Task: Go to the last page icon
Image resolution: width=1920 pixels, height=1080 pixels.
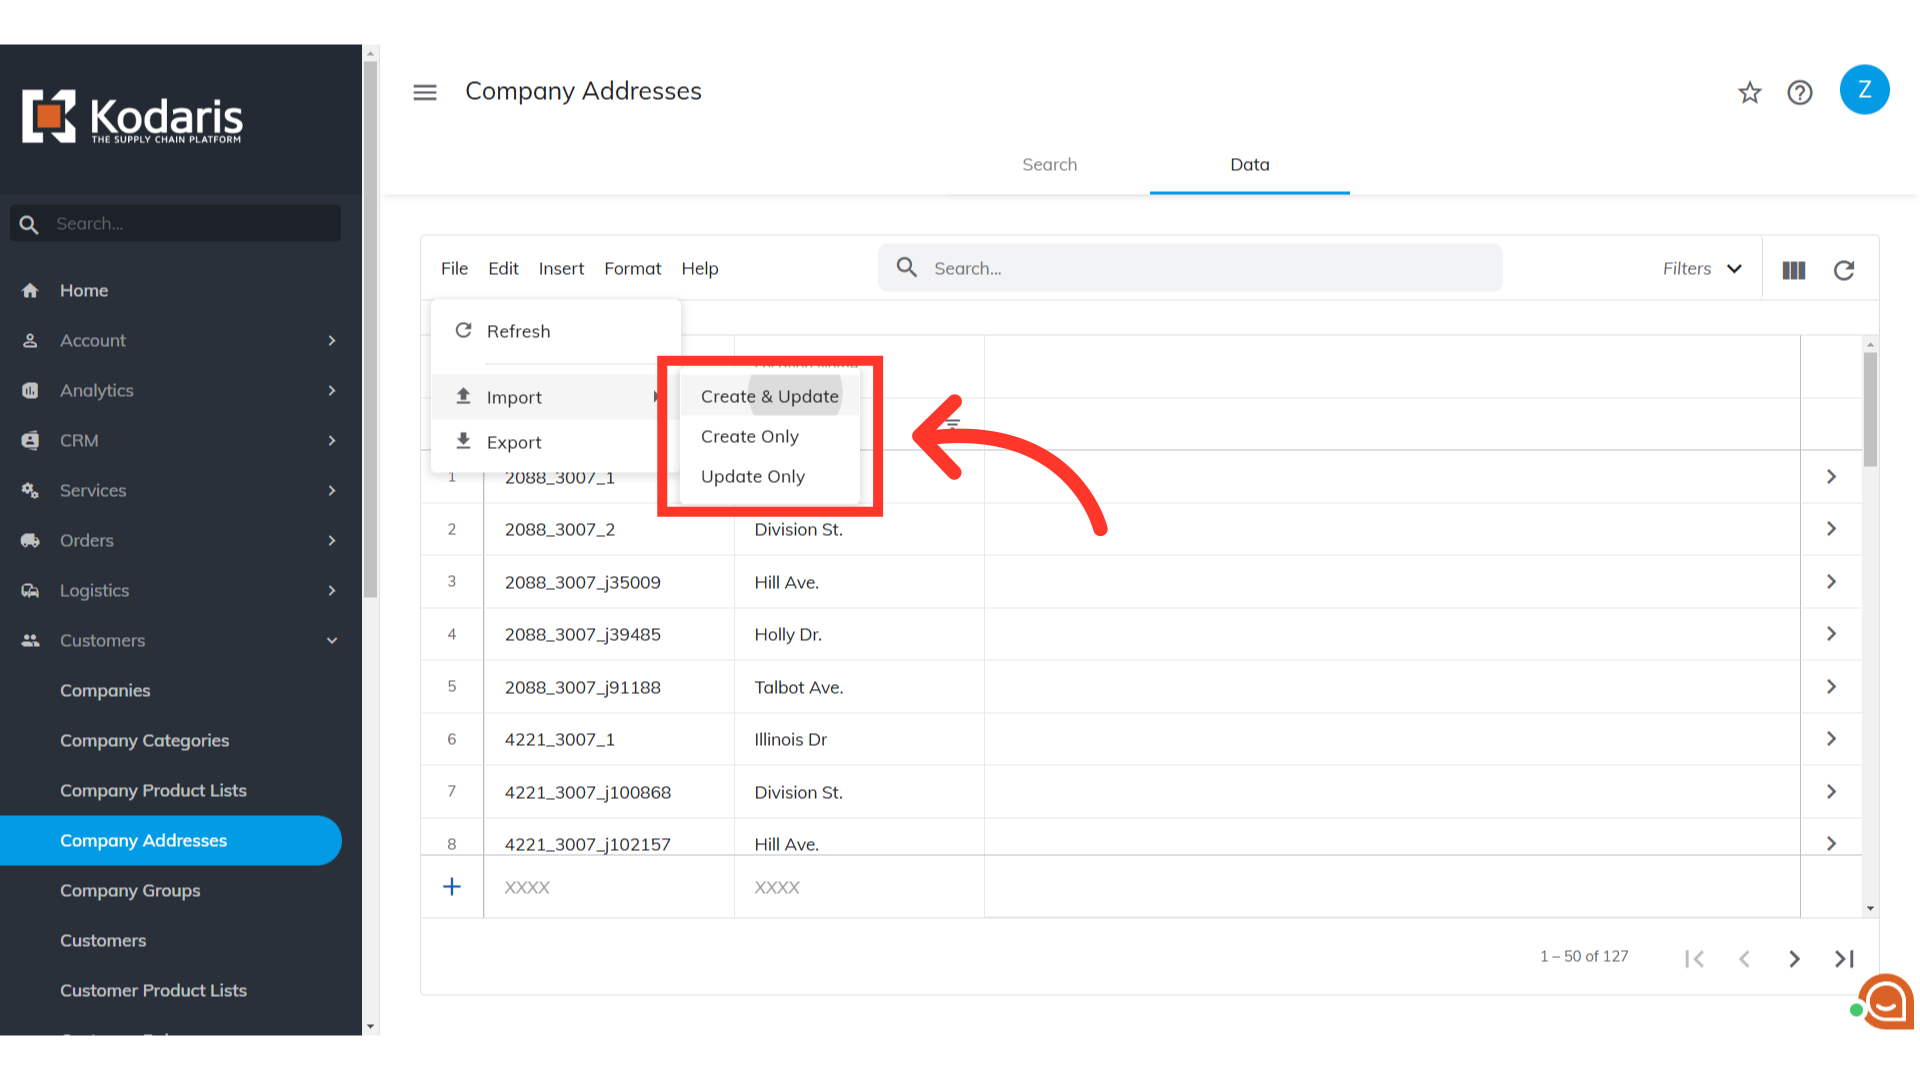Action: (x=1844, y=959)
